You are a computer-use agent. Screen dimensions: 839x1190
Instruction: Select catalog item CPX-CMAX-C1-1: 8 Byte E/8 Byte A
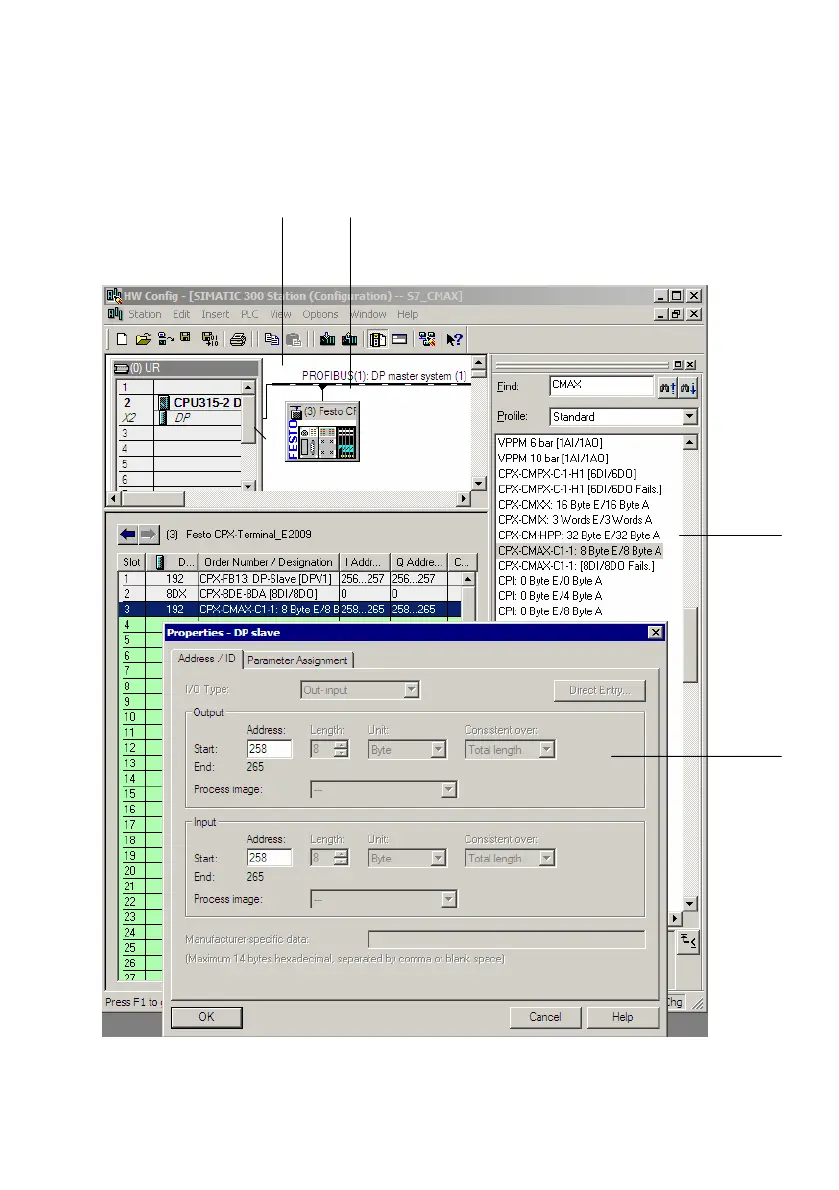(580, 551)
